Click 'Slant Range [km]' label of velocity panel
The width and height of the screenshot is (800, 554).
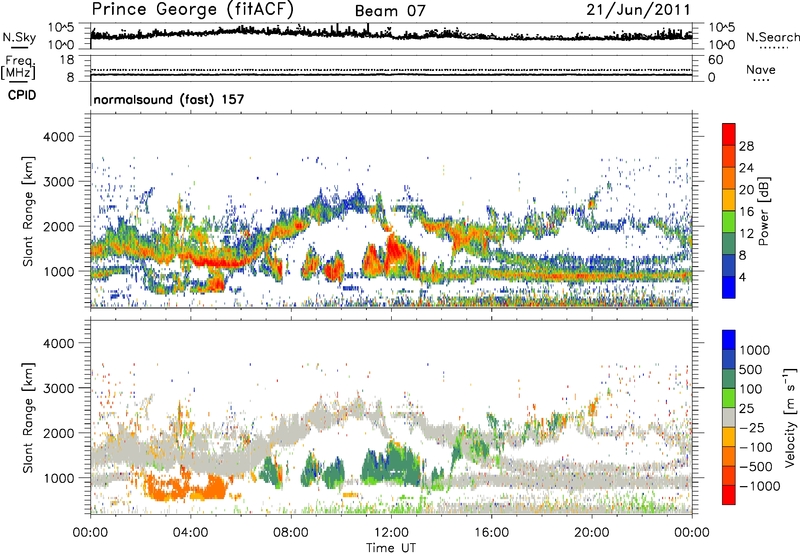pyautogui.click(x=28, y=417)
